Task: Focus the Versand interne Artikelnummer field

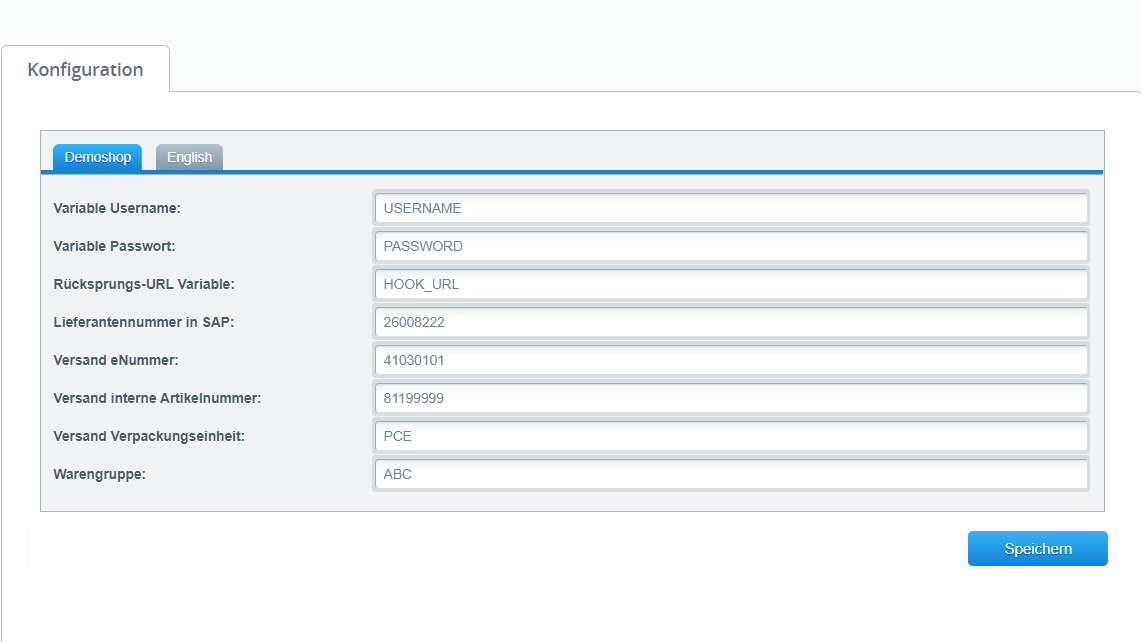Action: [731, 398]
